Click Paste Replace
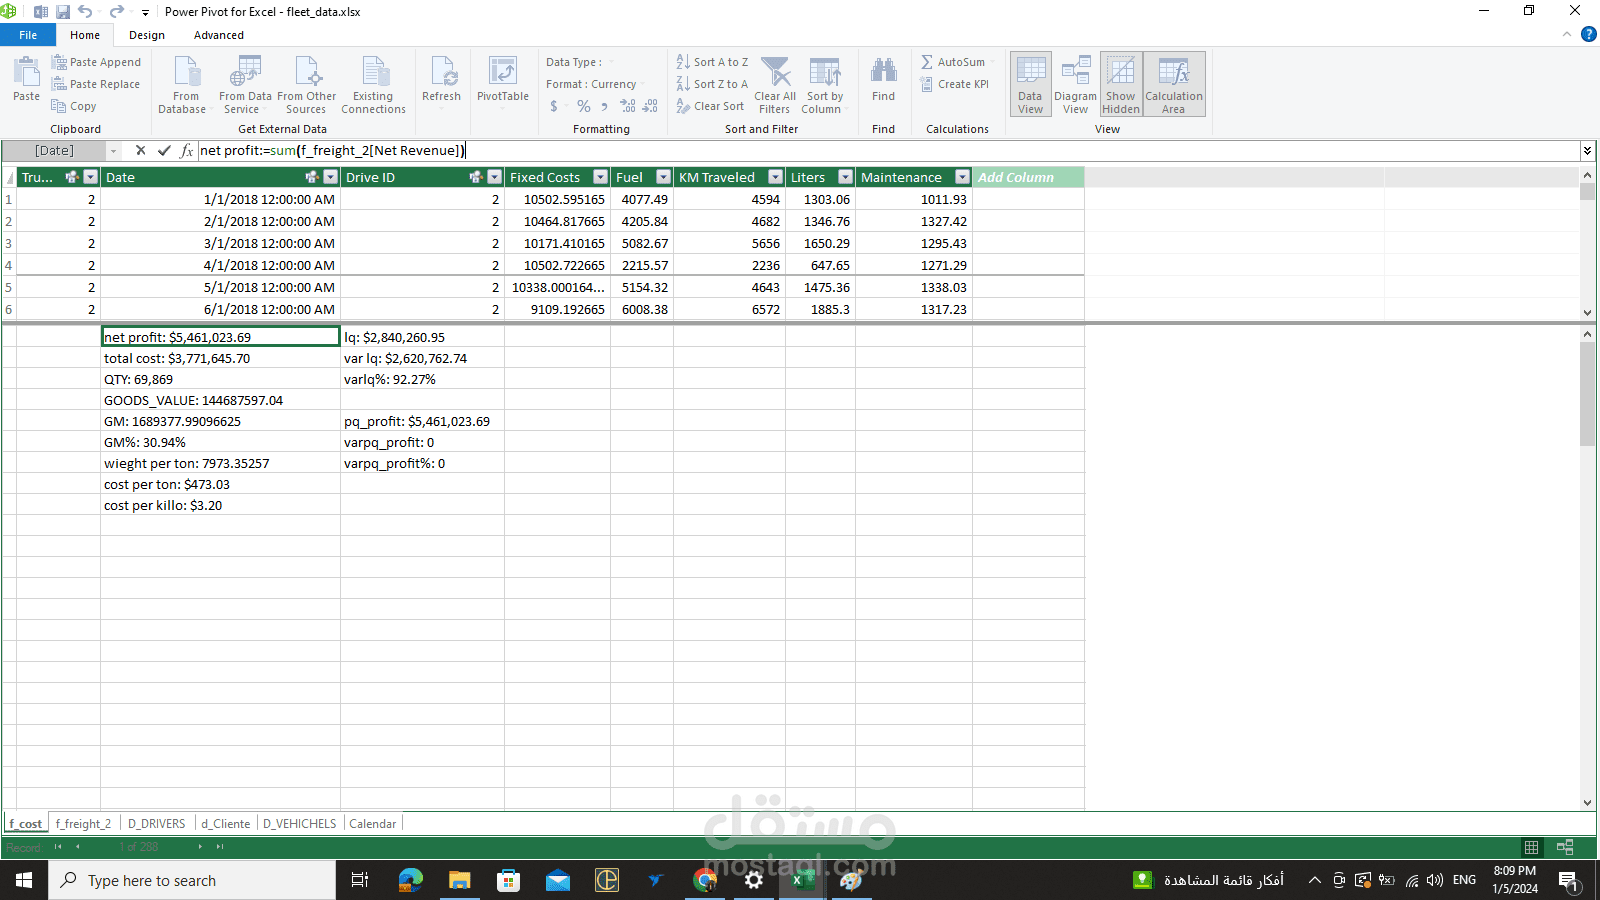This screenshot has height=900, width=1600. click(x=96, y=84)
